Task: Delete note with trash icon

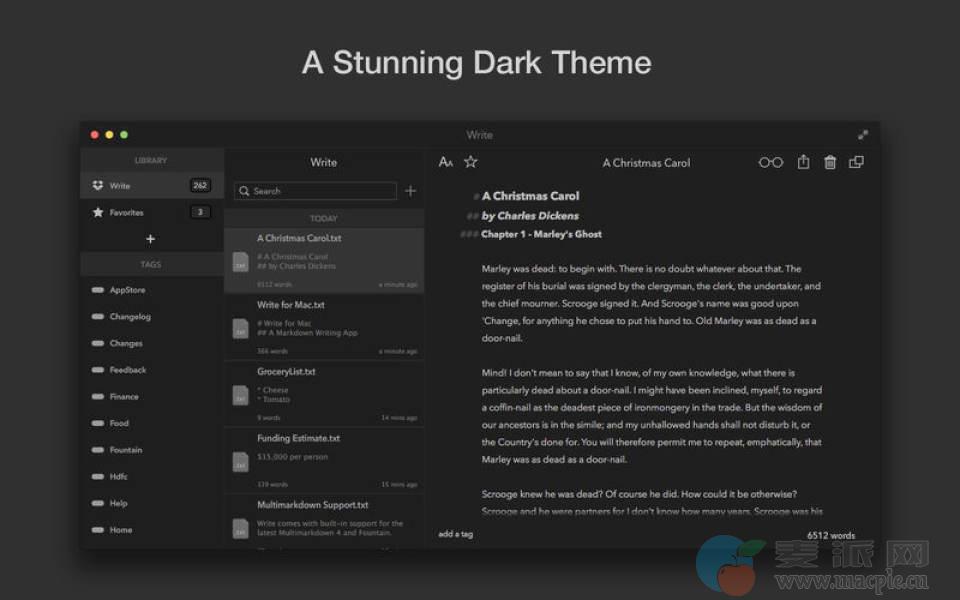Action: 830,162
